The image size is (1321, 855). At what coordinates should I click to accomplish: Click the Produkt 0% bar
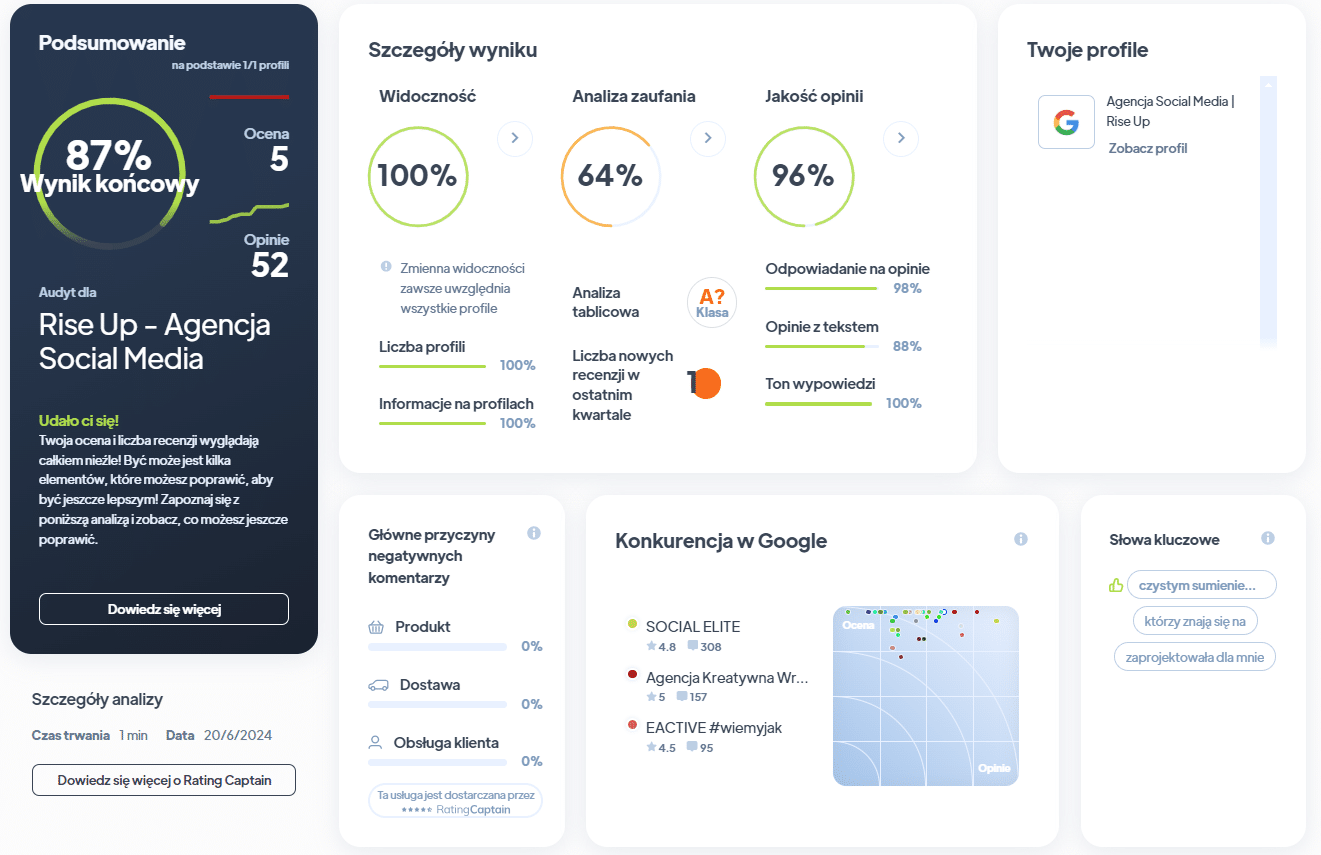point(437,647)
